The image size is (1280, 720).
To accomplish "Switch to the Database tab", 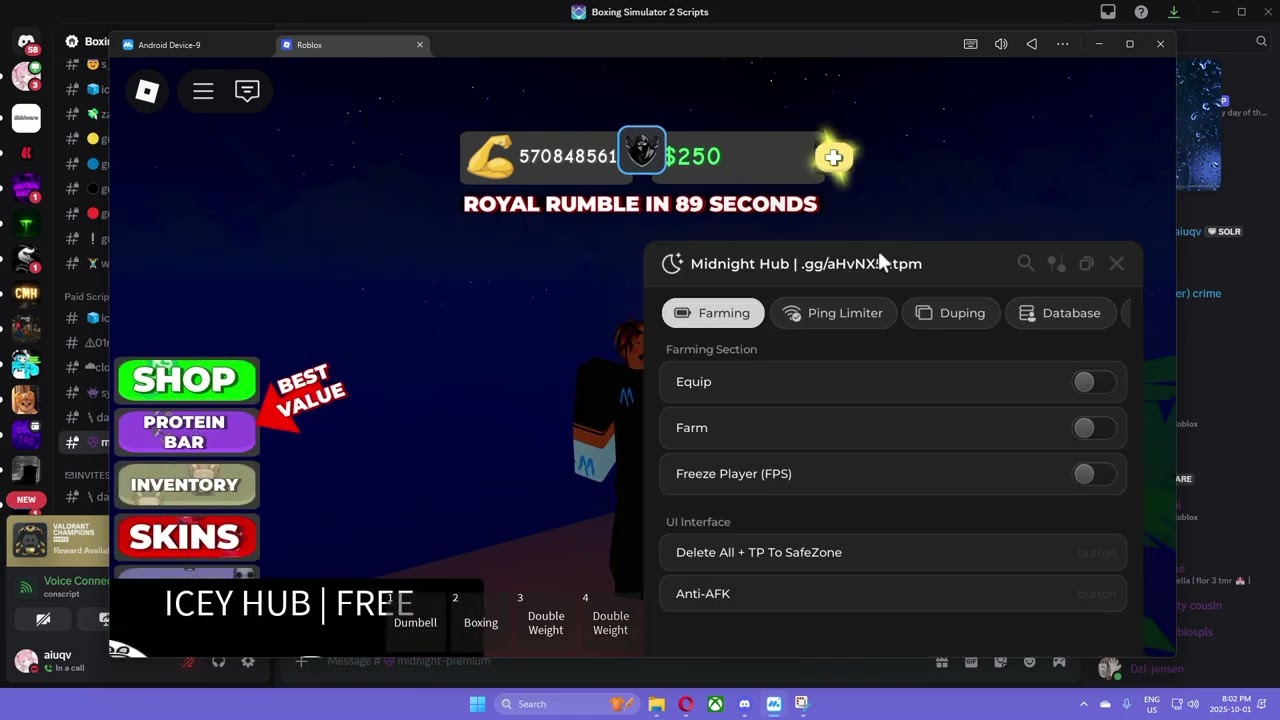I will pyautogui.click(x=1061, y=313).
